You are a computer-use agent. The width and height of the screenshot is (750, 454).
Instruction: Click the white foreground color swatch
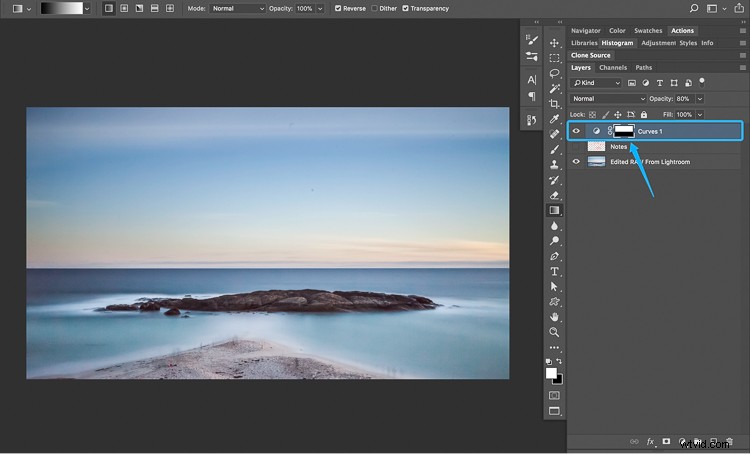tap(551, 373)
